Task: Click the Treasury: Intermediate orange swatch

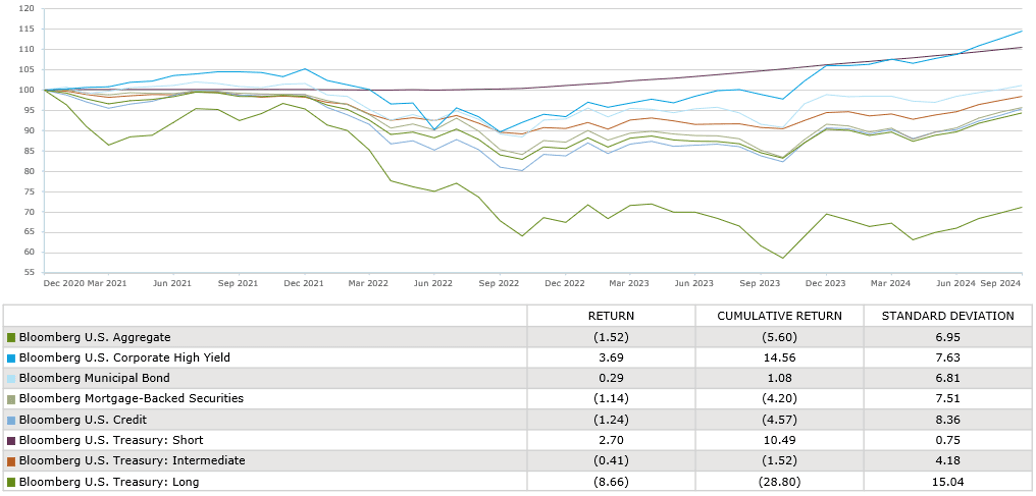Action: tap(11, 461)
